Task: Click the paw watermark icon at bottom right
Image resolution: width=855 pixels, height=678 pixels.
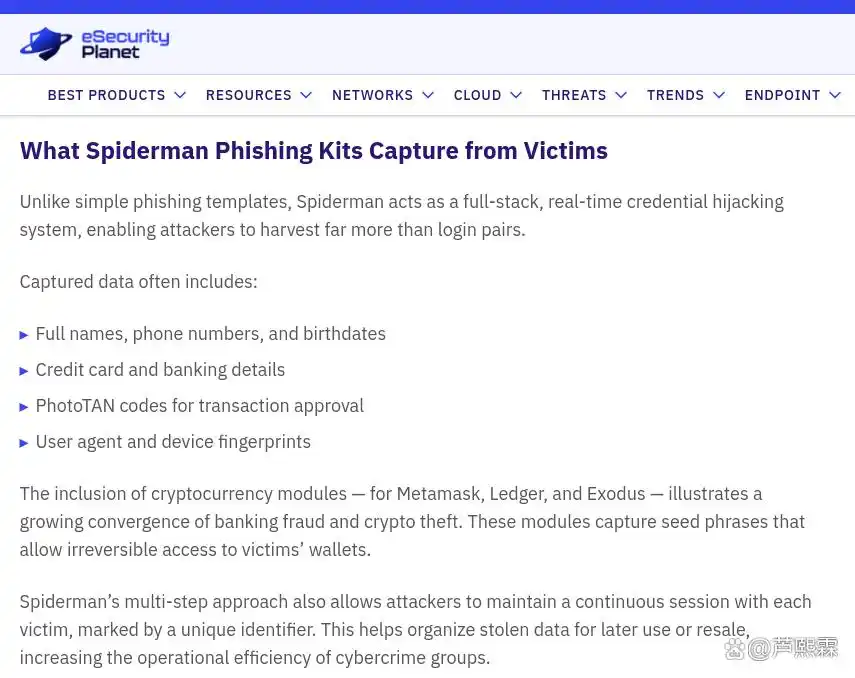Action: pos(734,649)
